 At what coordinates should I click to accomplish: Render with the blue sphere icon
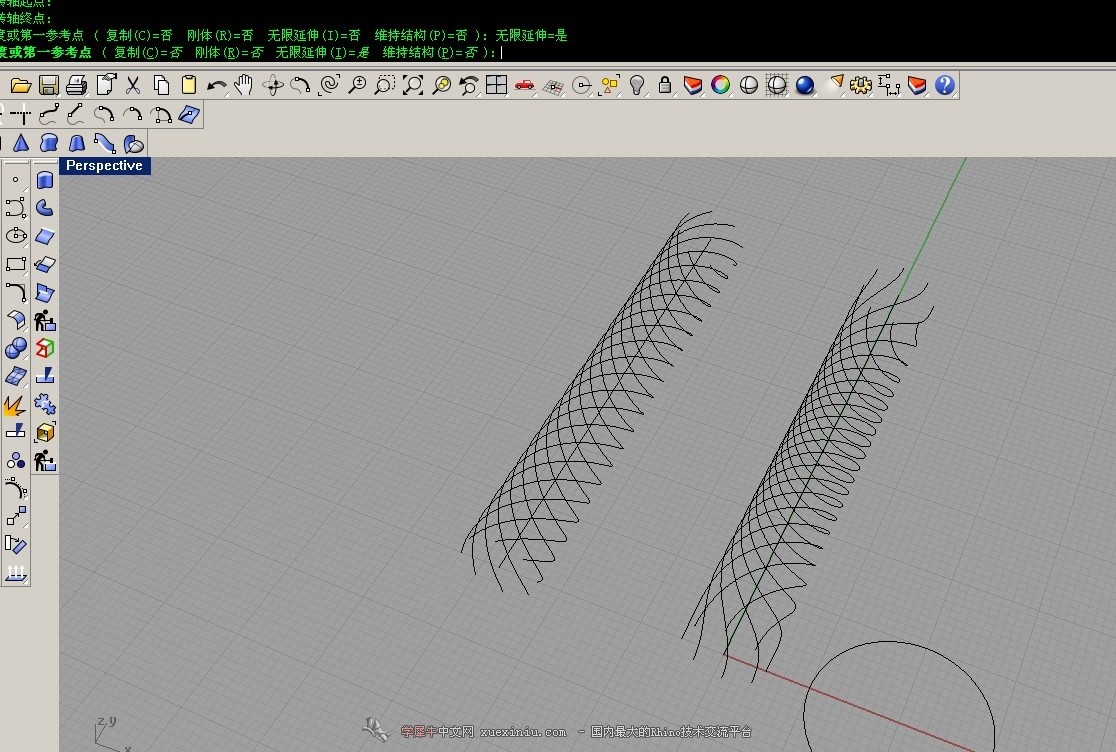click(805, 85)
